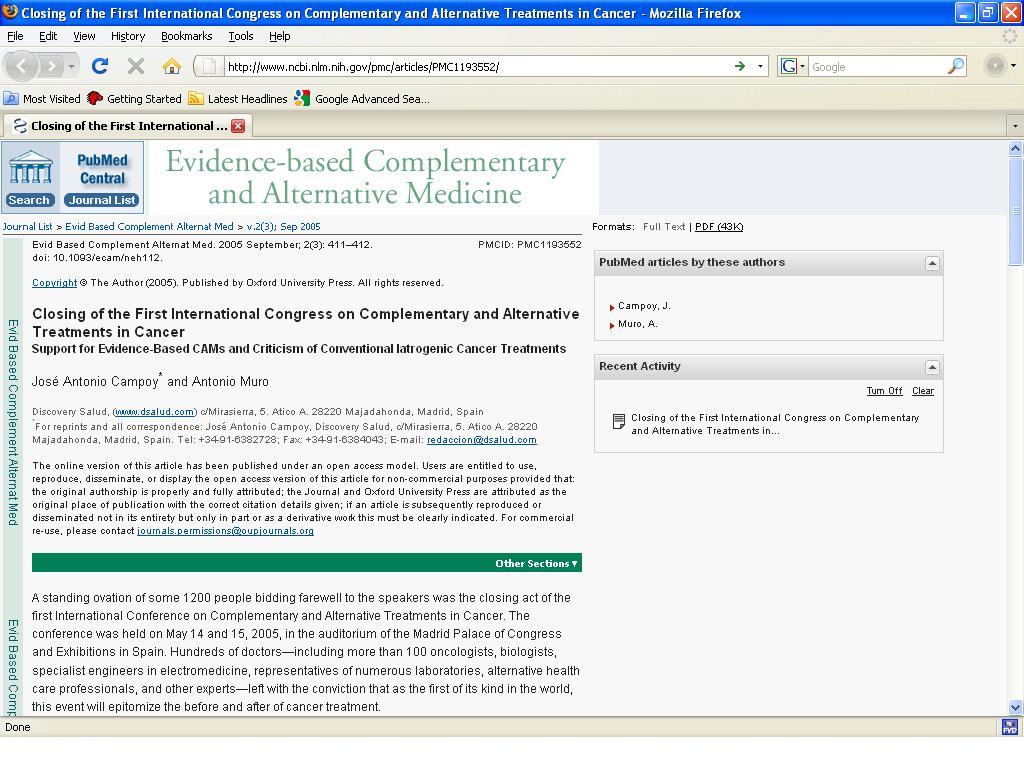Follow the Evid Based Complement Alternat Med breadcrumb

tap(149, 227)
